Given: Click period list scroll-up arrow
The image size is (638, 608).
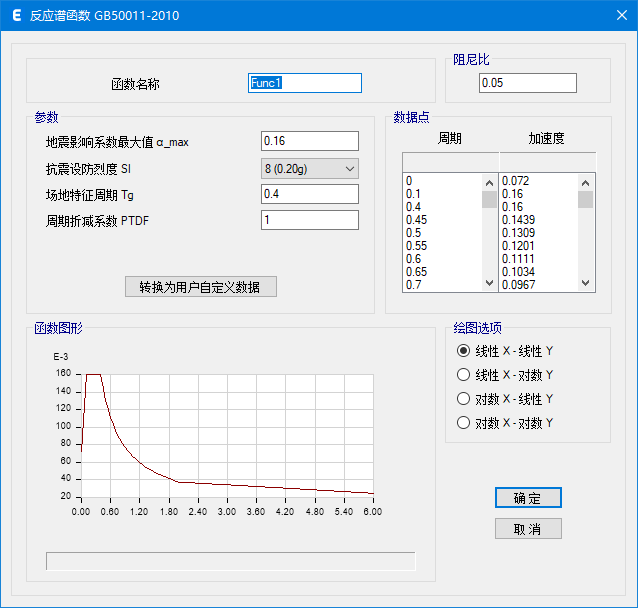Looking at the screenshot, I should coord(489,182).
